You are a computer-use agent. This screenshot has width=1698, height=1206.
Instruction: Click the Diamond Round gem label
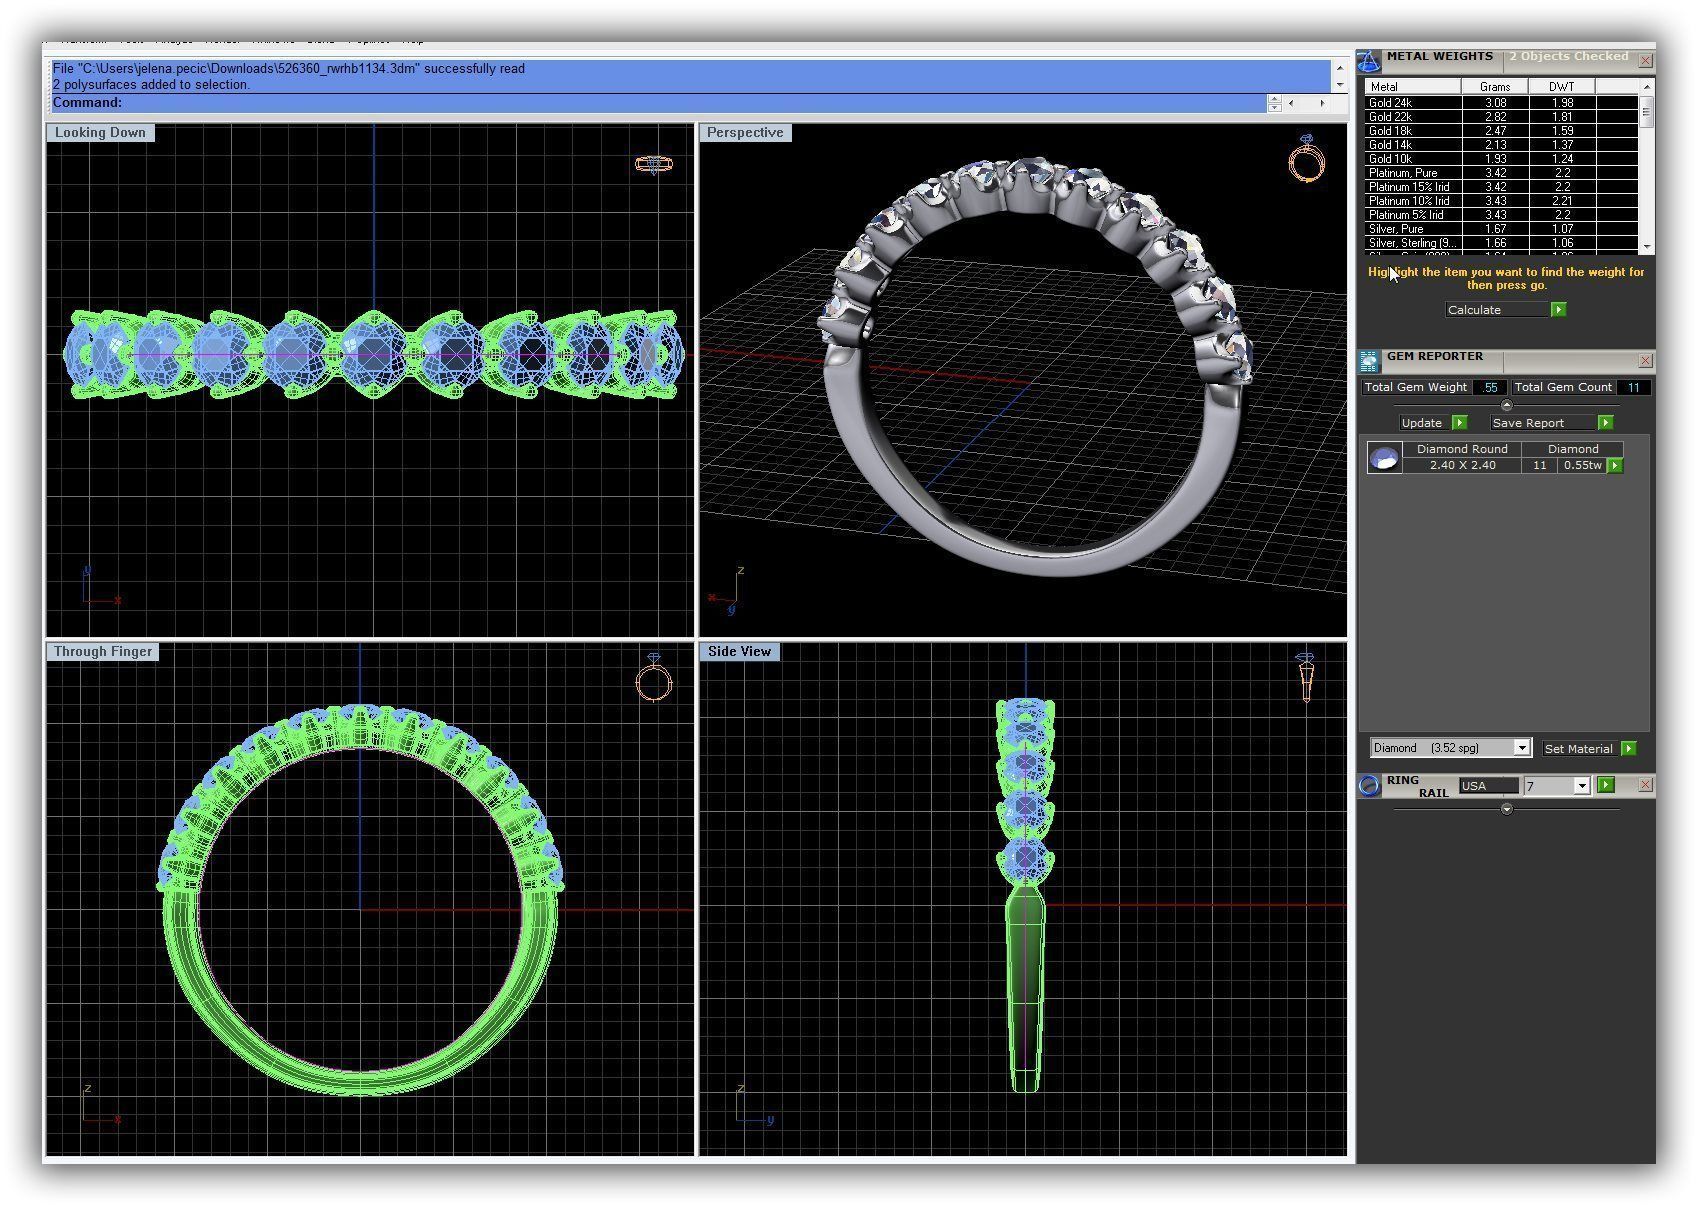[x=1462, y=449]
